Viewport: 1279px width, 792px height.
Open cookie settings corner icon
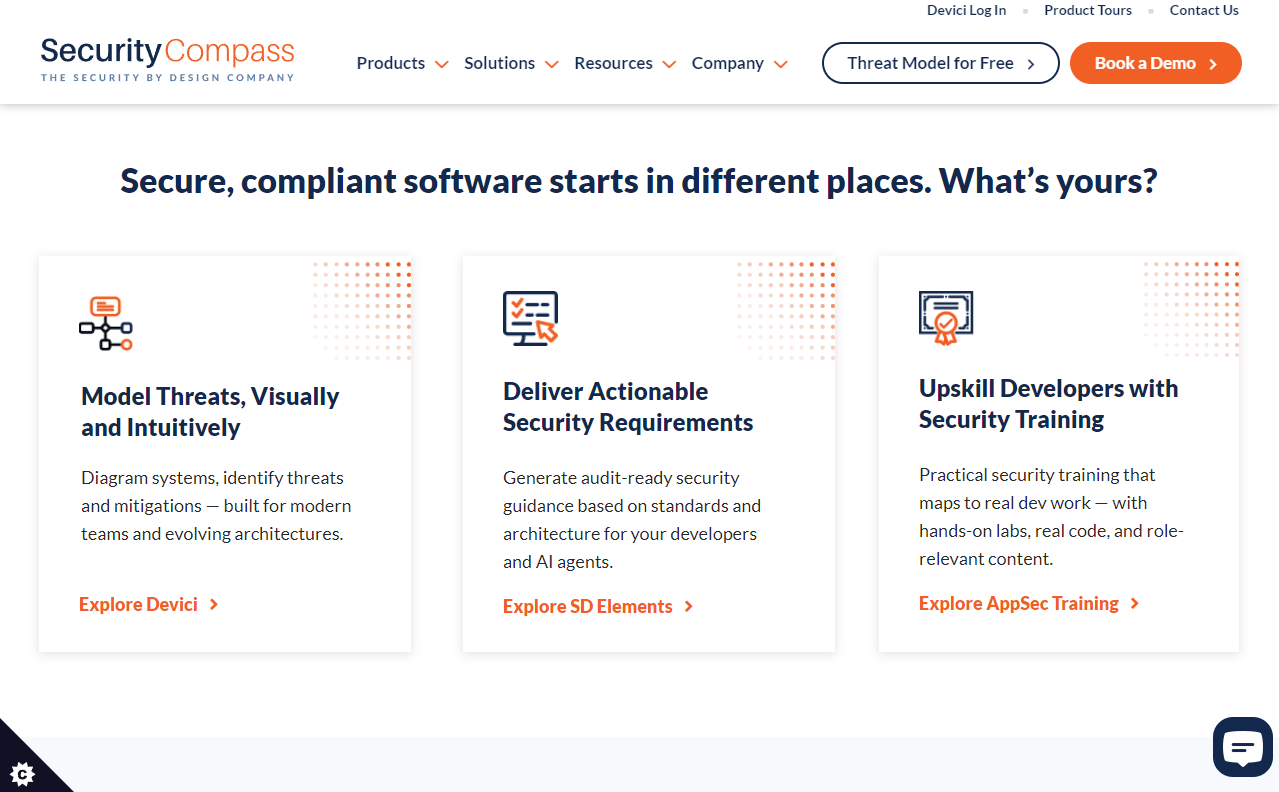23,771
